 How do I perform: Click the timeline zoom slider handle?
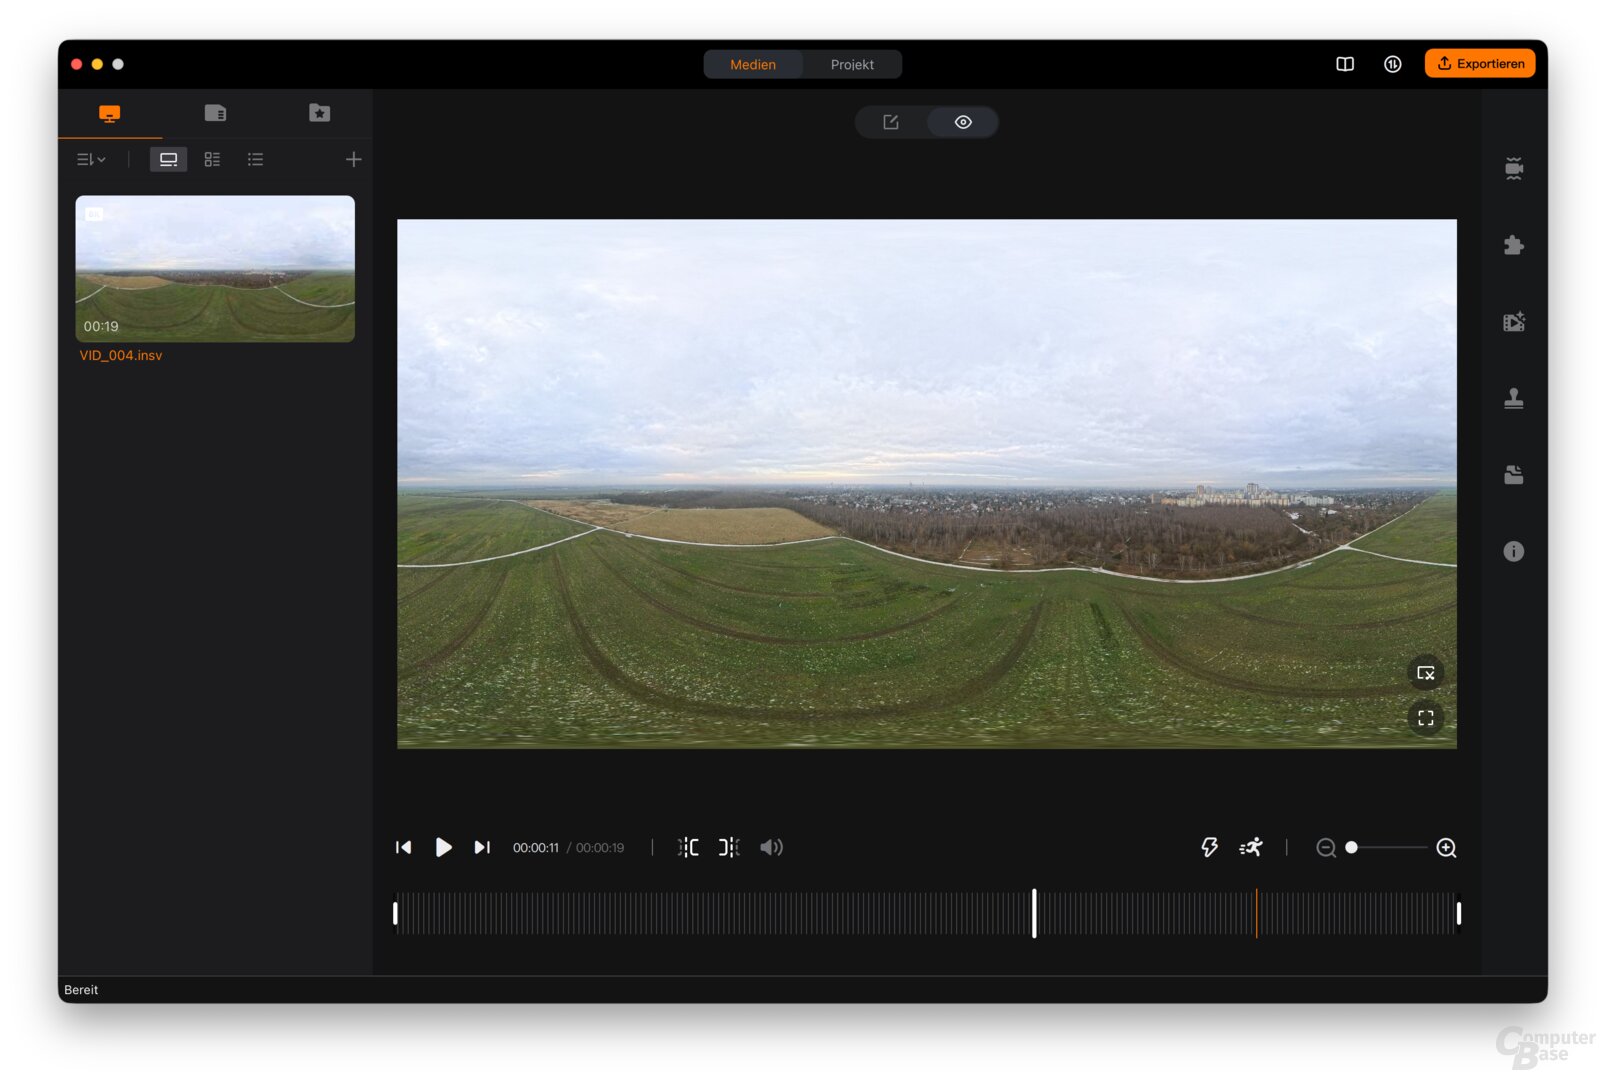(1351, 847)
